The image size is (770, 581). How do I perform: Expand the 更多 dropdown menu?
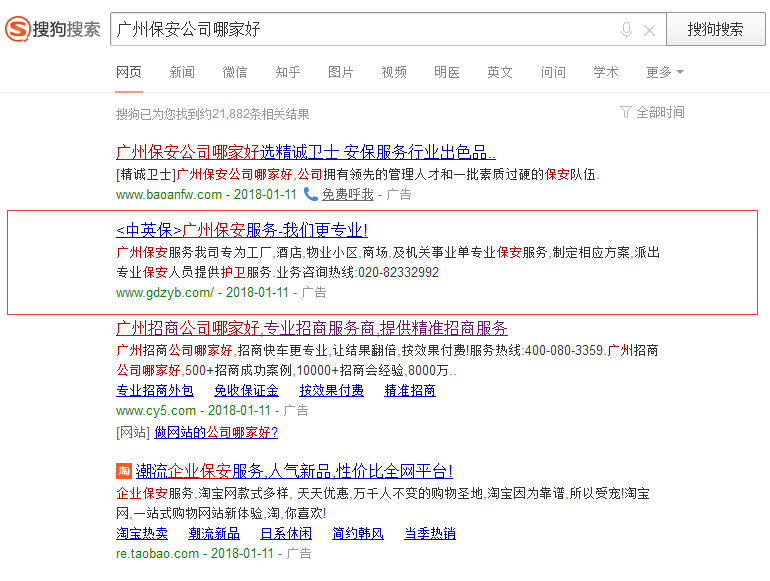pos(664,72)
